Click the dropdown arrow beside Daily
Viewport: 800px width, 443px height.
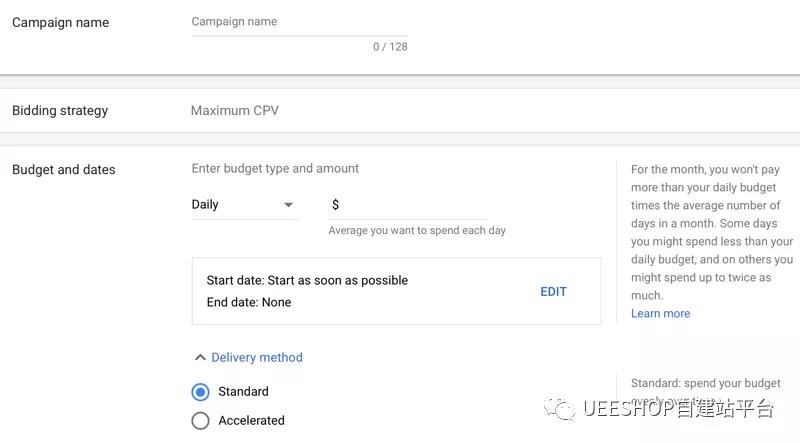tap(289, 205)
